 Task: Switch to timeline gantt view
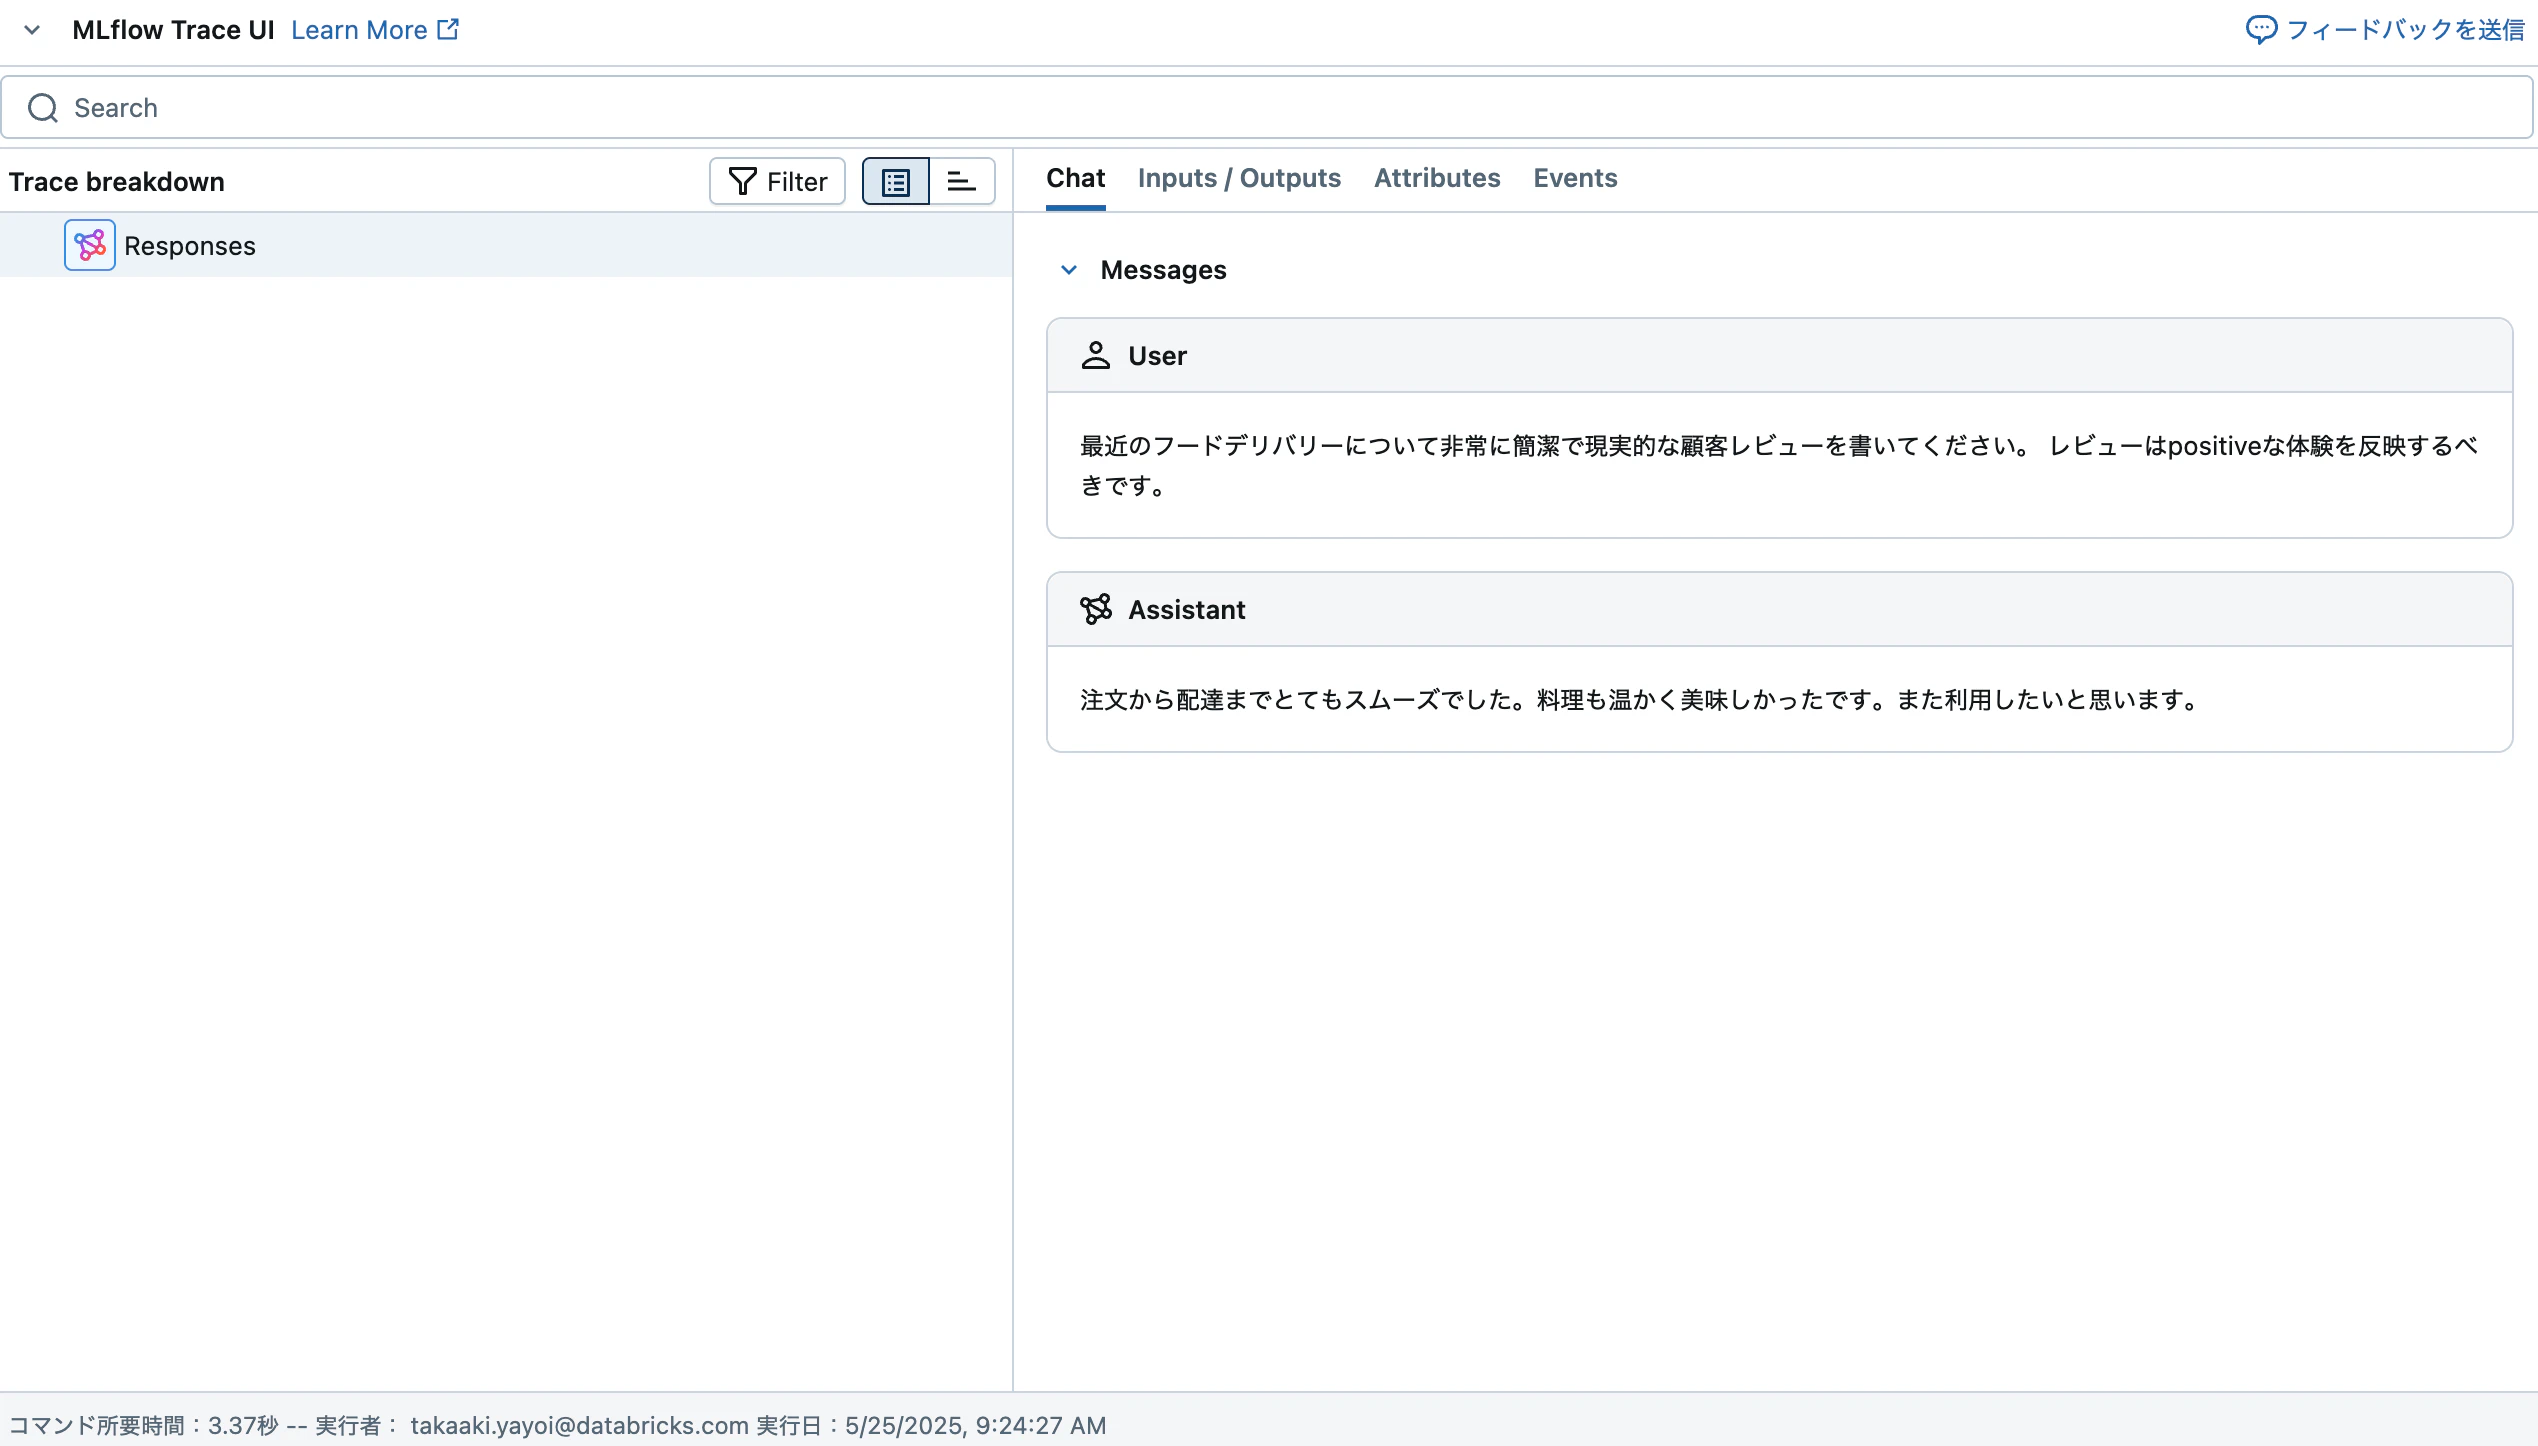pyautogui.click(x=962, y=181)
